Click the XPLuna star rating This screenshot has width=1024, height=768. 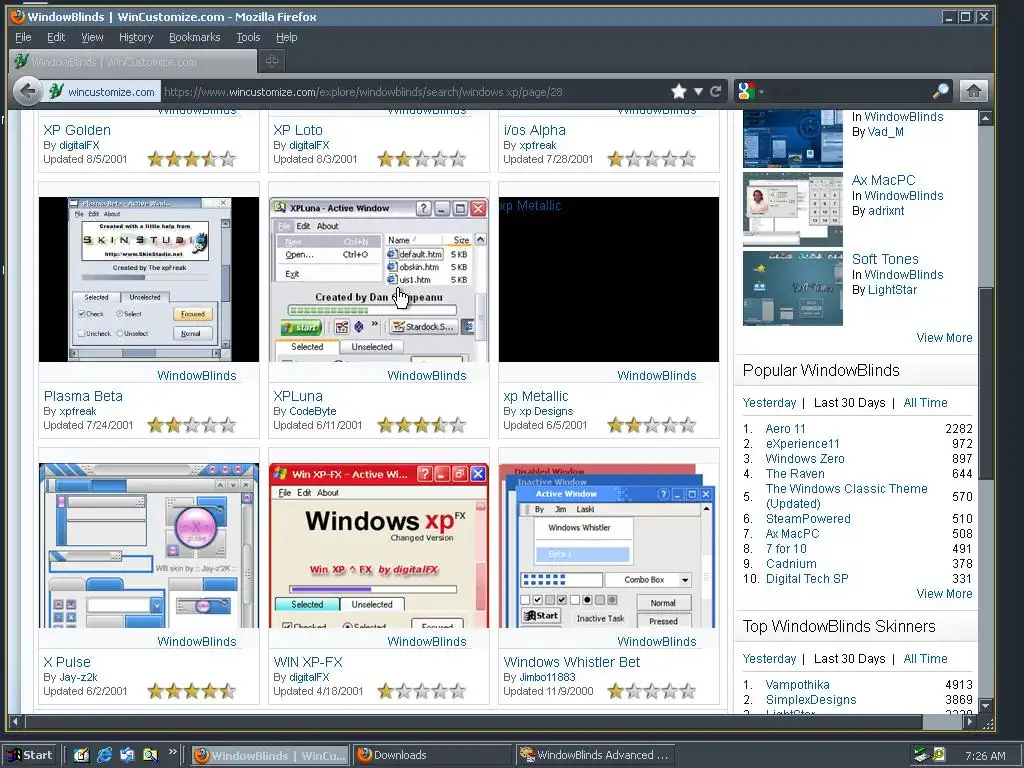tap(422, 426)
